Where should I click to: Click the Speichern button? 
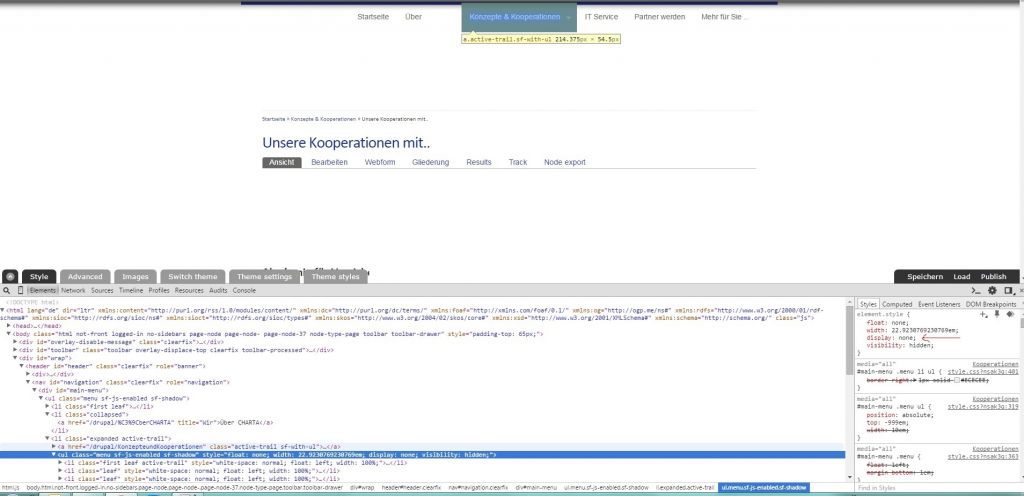[x=925, y=277]
